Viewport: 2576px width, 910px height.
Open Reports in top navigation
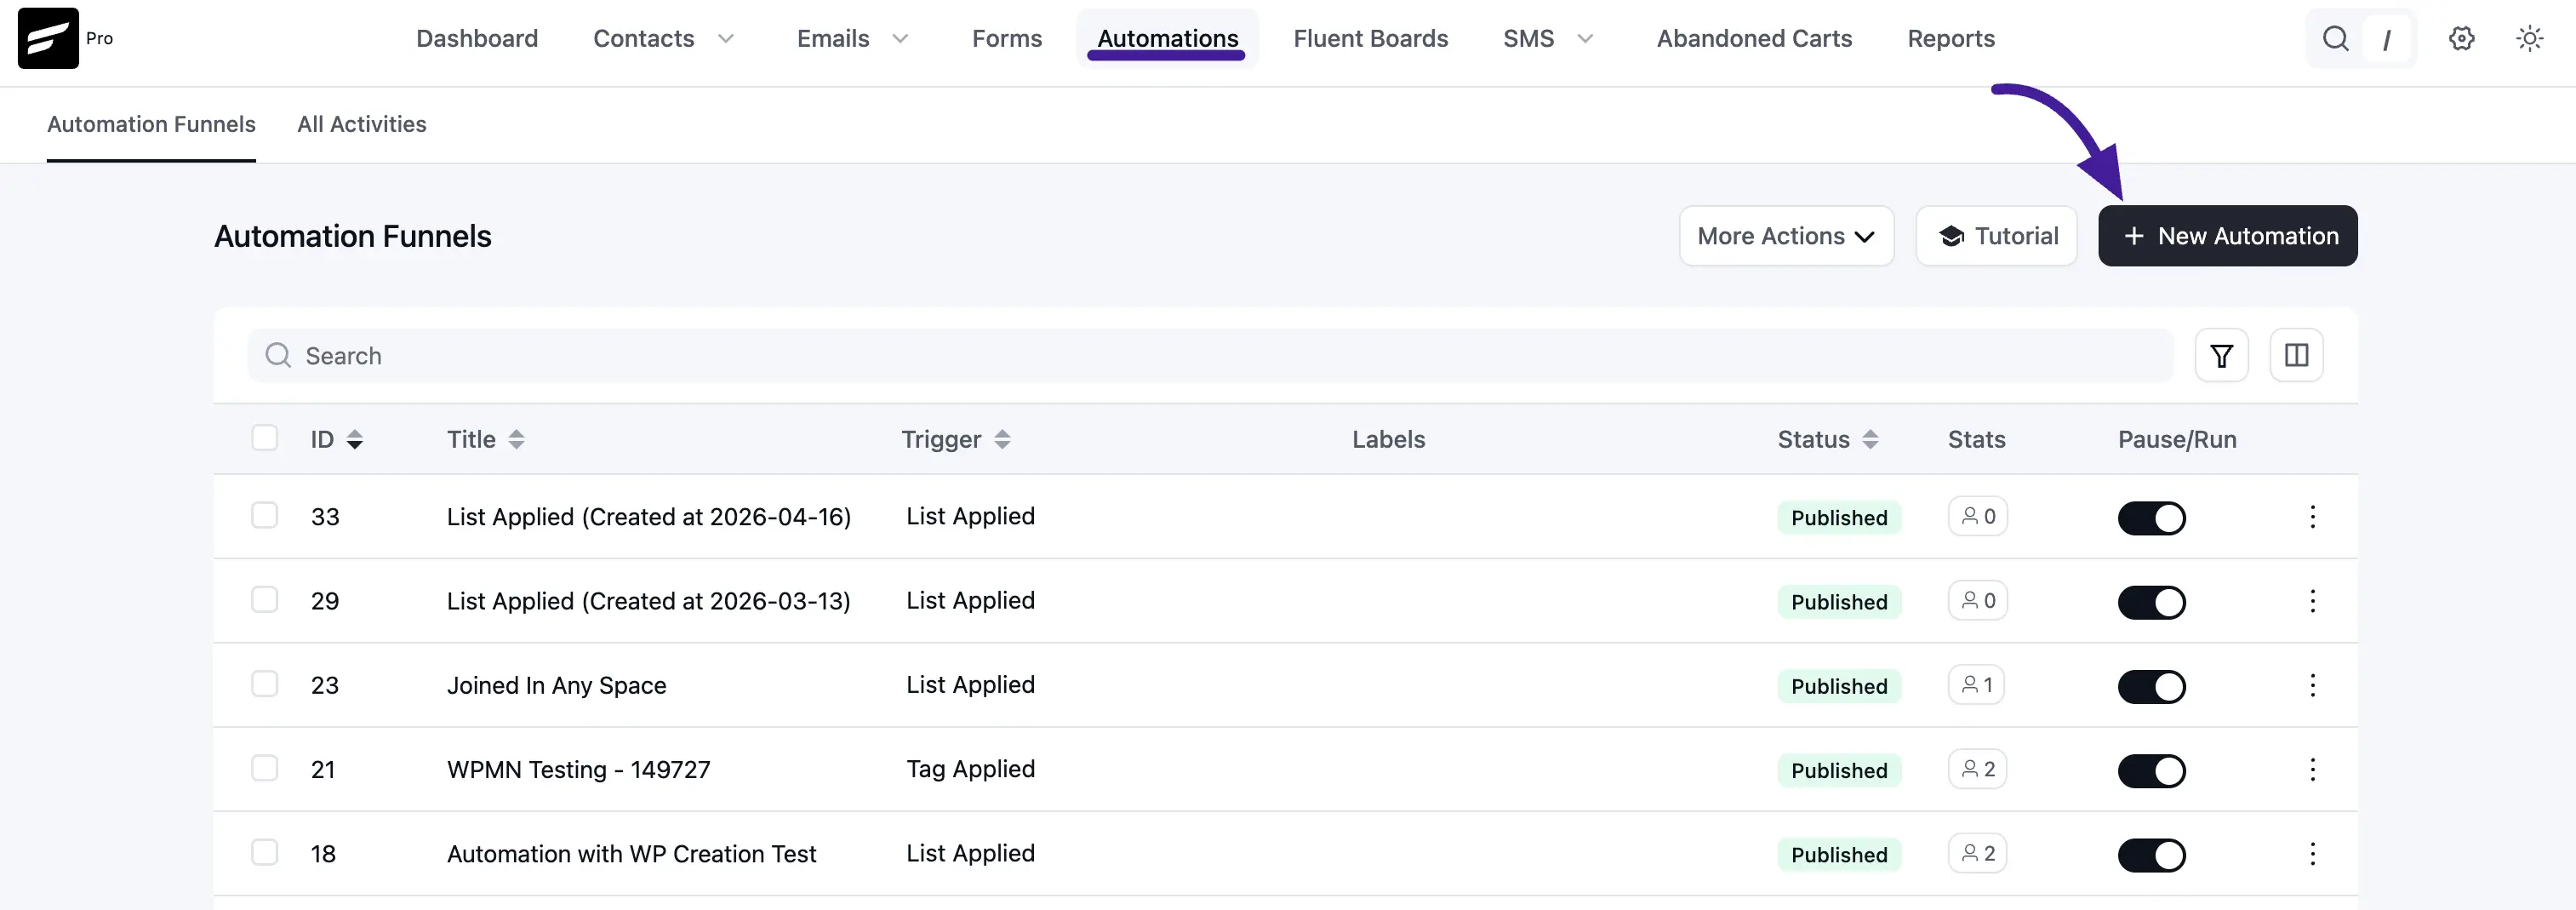(x=1950, y=39)
